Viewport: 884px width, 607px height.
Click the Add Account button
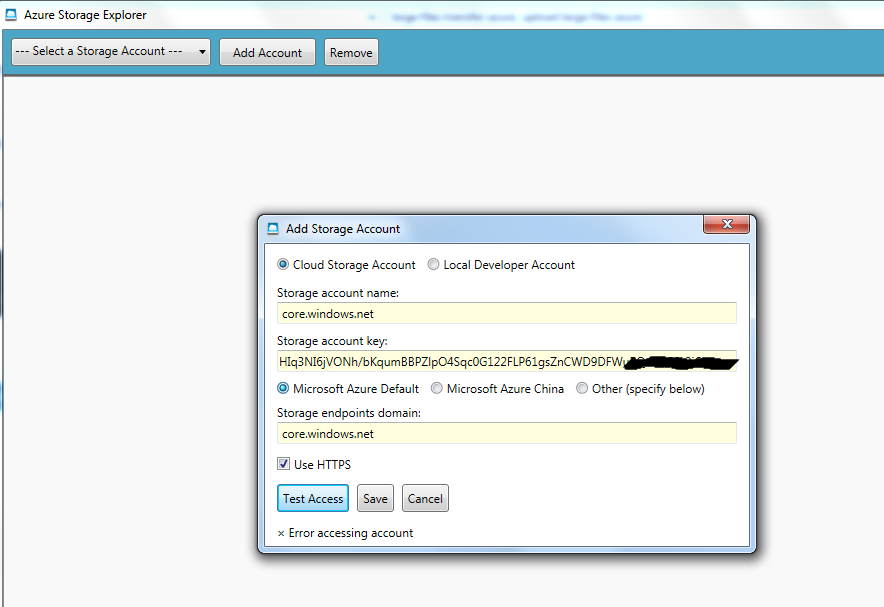pyautogui.click(x=267, y=52)
